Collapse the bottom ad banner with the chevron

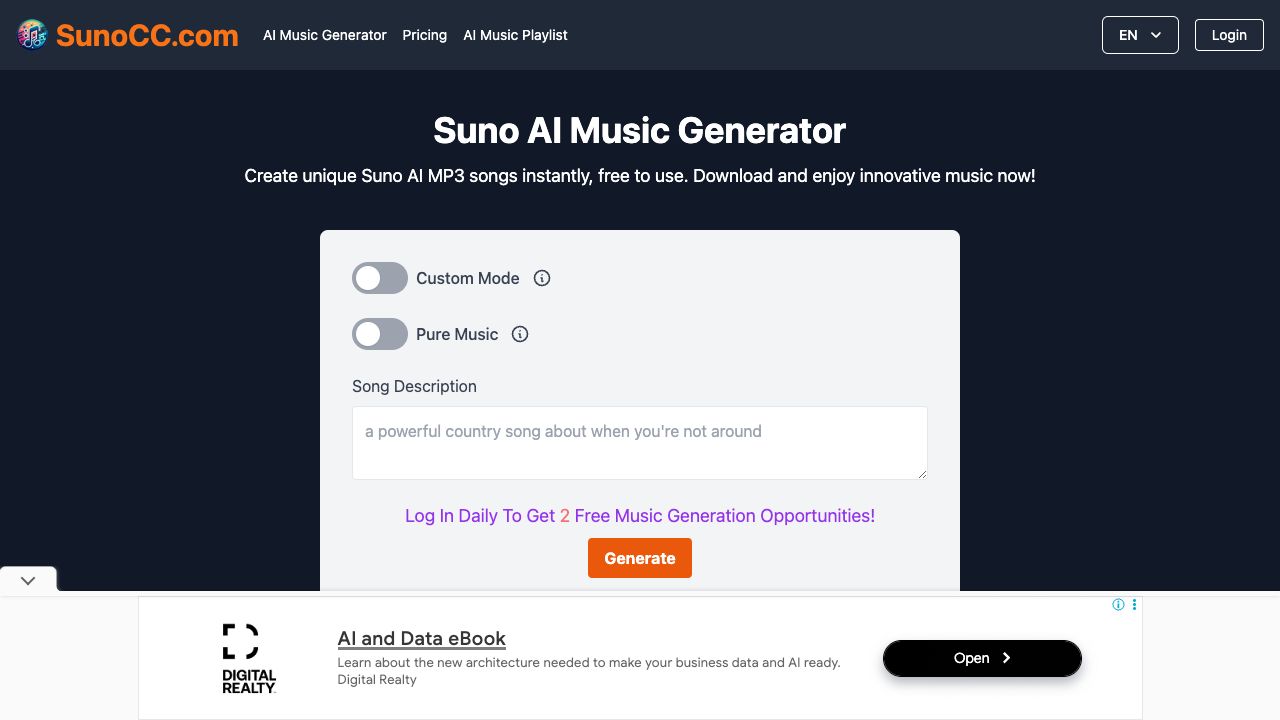click(x=28, y=580)
